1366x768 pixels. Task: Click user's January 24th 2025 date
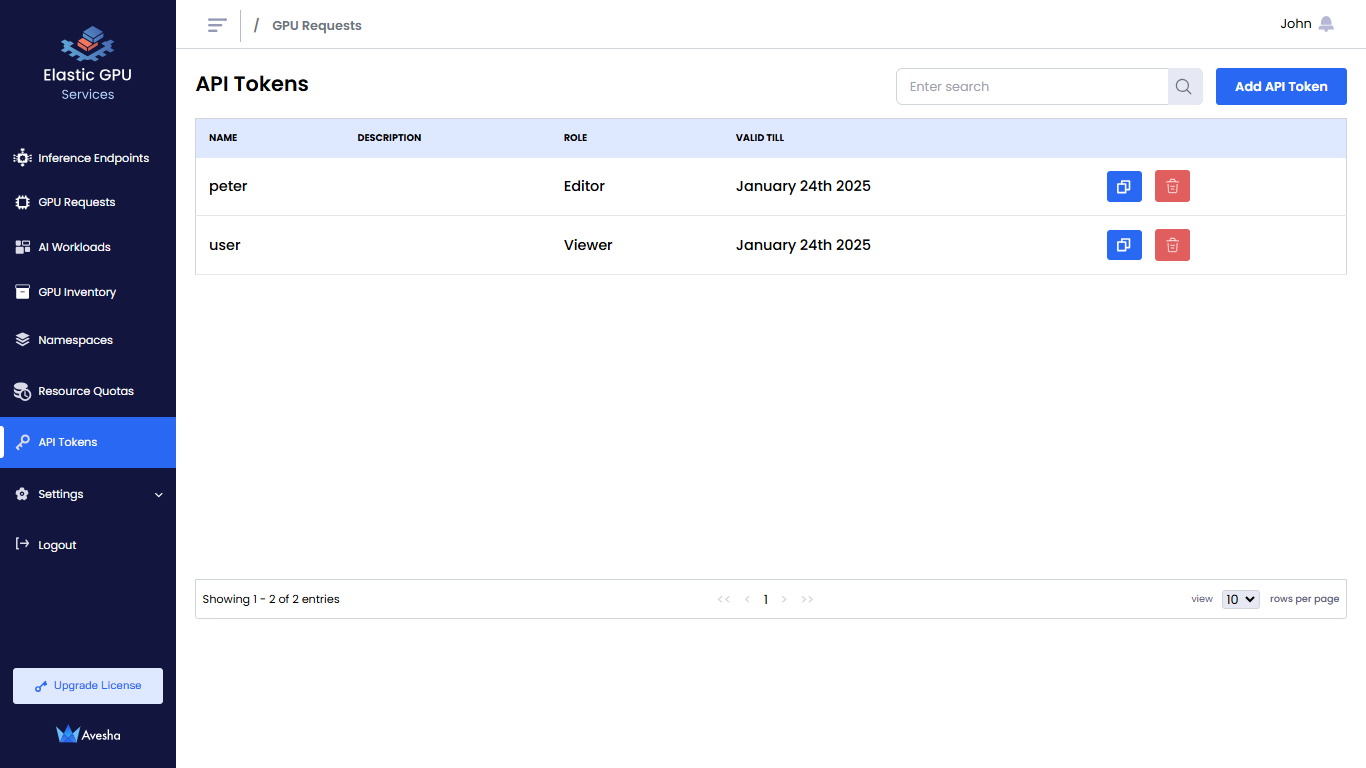(803, 245)
